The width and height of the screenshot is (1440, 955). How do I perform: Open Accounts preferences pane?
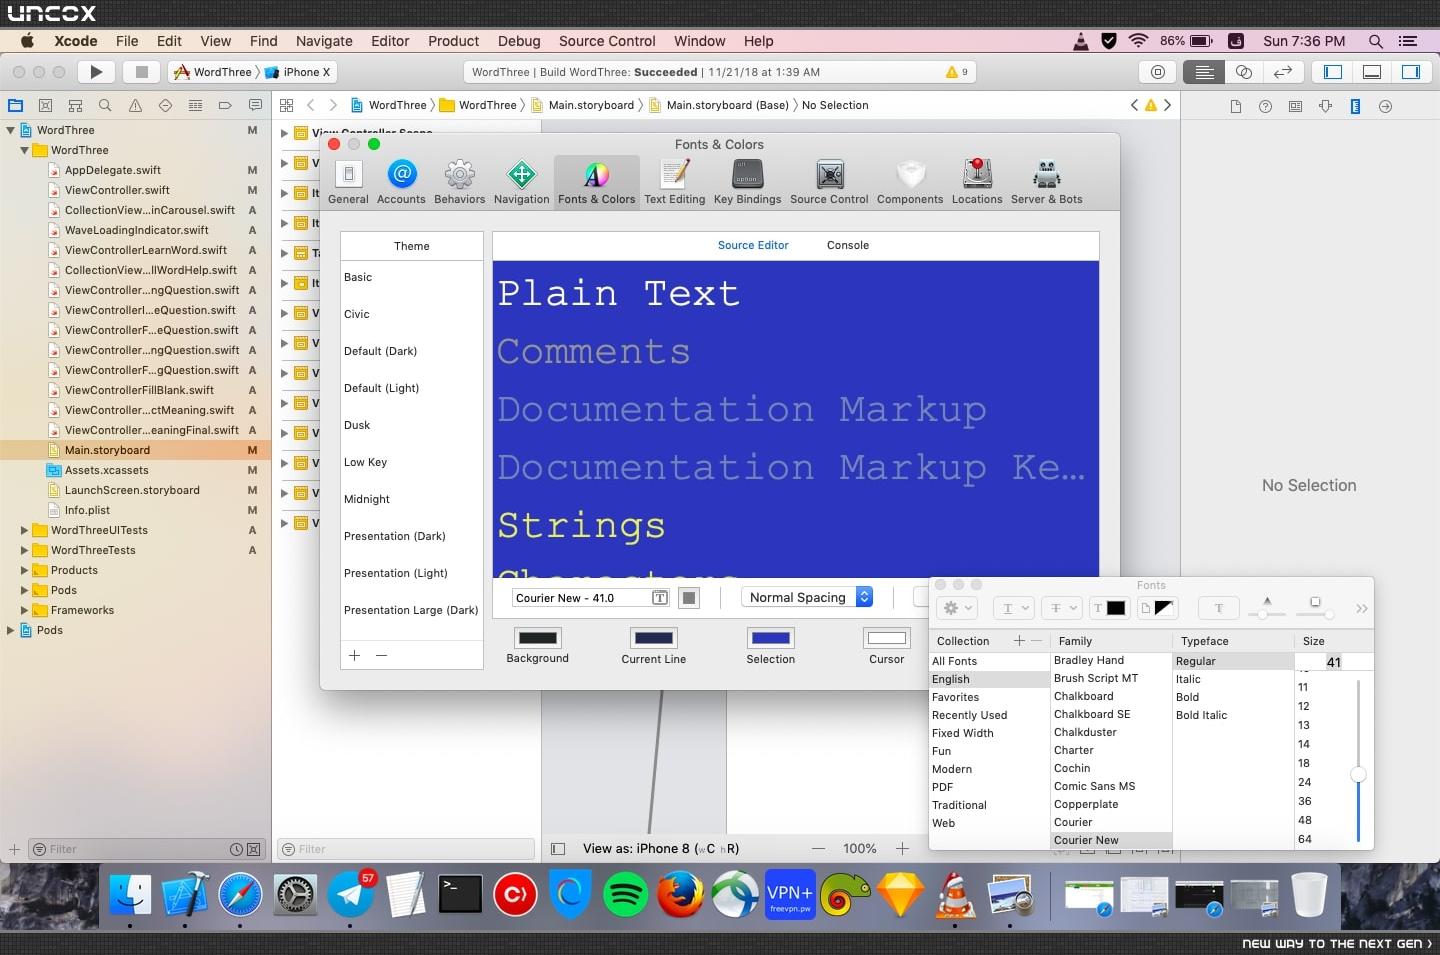(x=401, y=182)
